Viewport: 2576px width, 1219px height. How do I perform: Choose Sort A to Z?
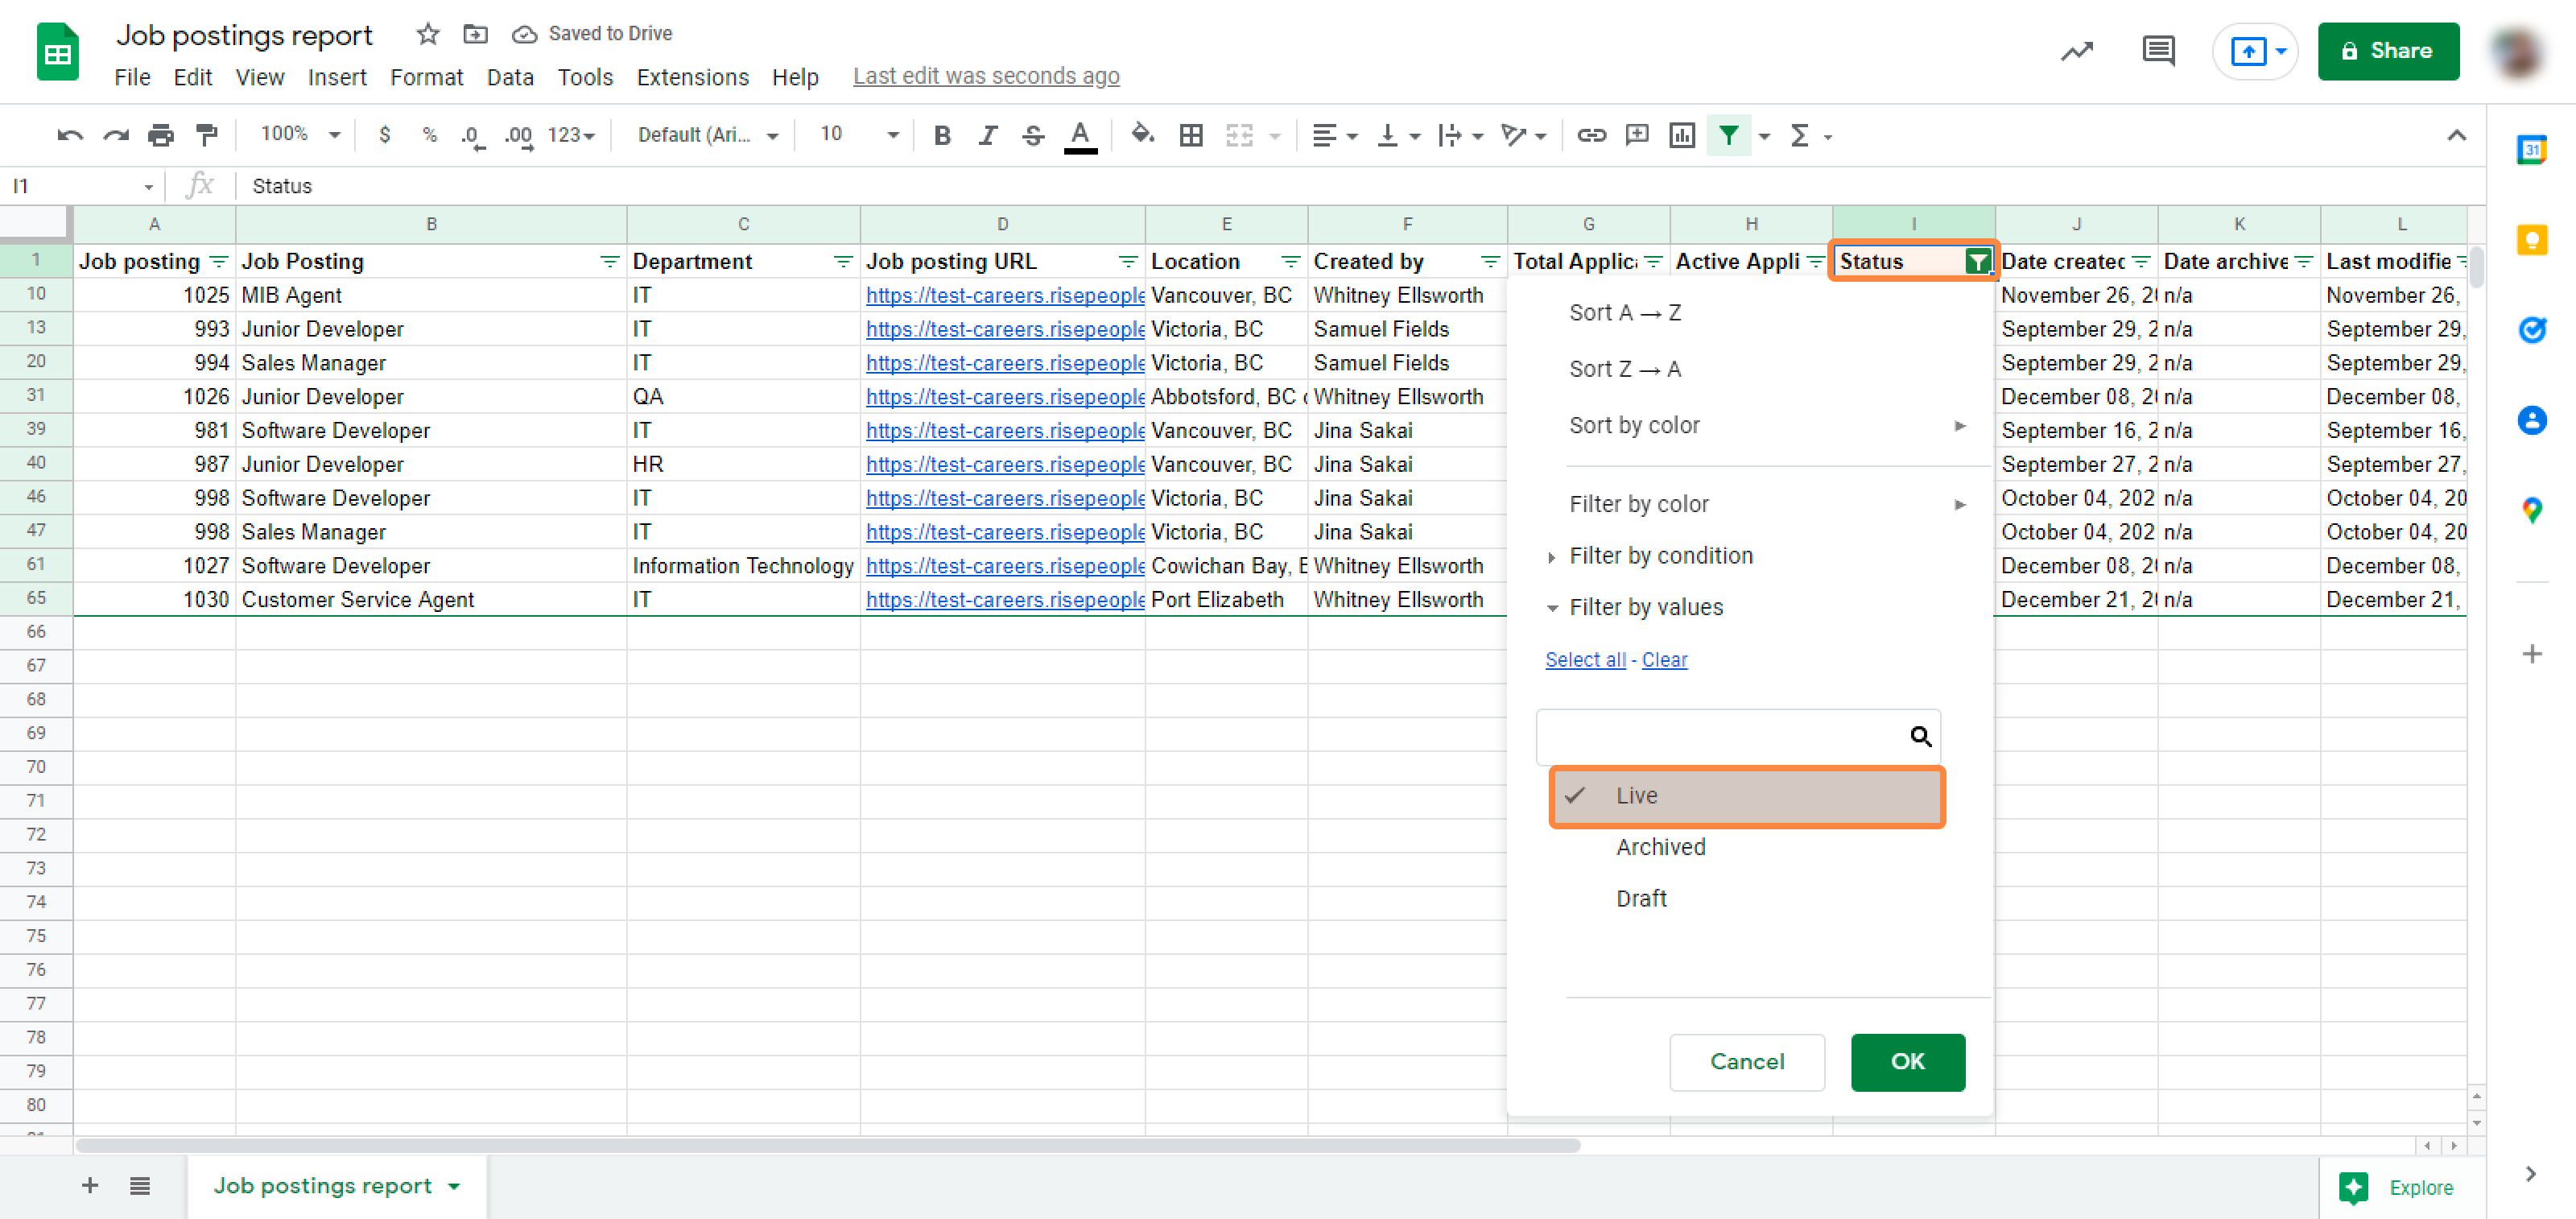1625,313
